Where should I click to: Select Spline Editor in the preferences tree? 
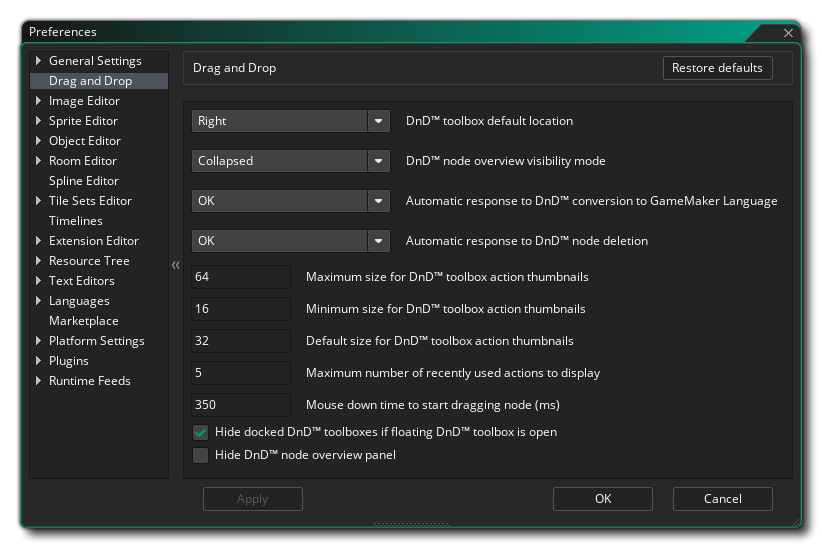pyautogui.click(x=84, y=181)
